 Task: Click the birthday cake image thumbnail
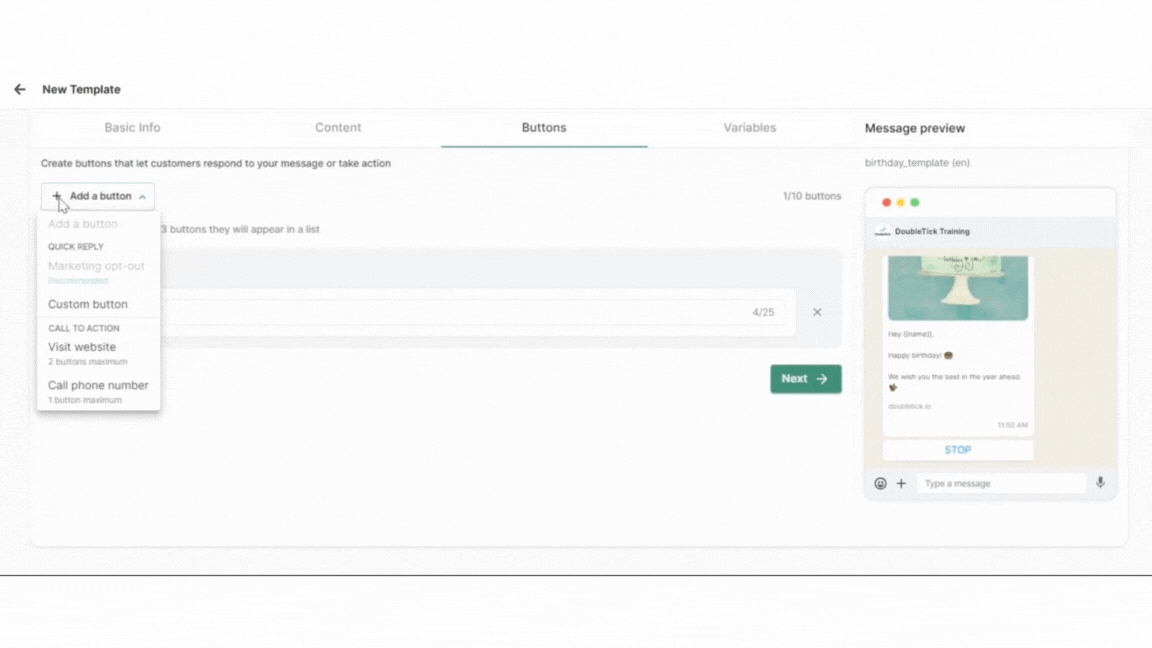point(957,287)
